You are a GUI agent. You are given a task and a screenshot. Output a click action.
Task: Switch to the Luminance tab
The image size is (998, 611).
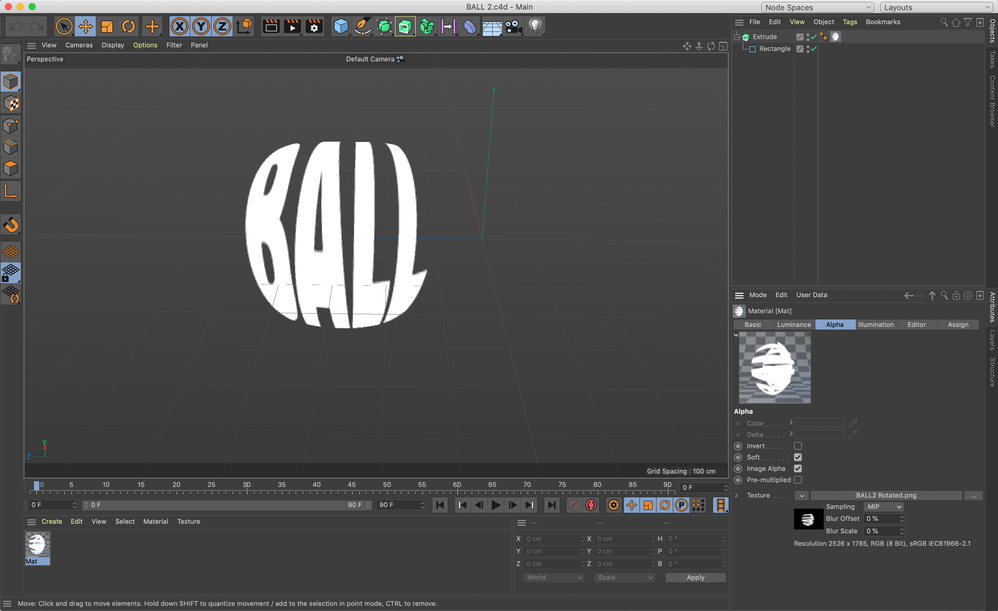tap(794, 324)
